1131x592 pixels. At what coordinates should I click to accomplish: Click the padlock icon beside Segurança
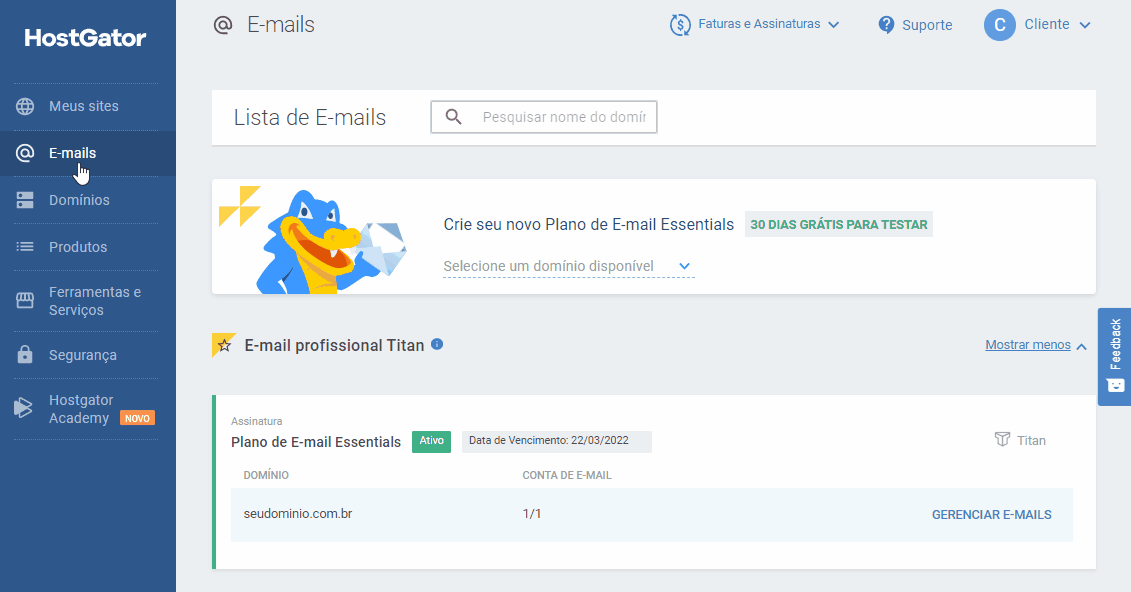[x=25, y=355]
